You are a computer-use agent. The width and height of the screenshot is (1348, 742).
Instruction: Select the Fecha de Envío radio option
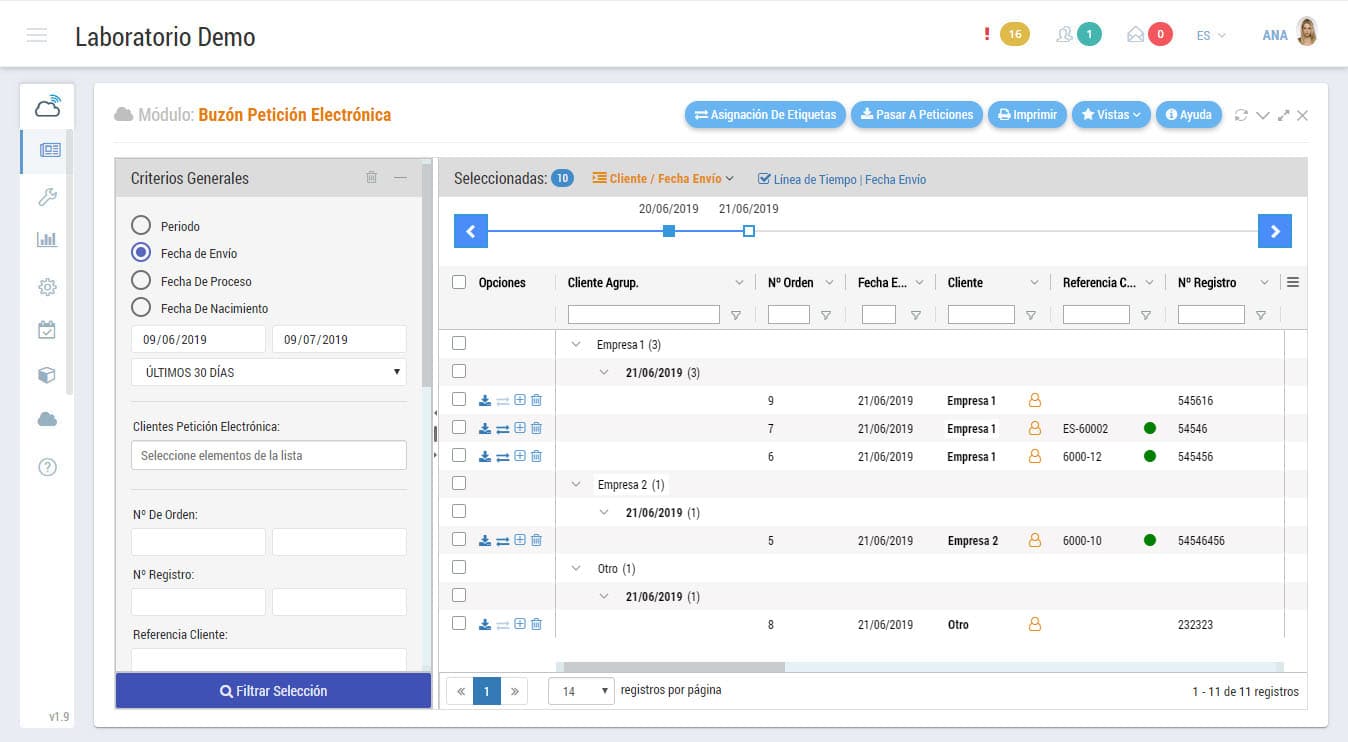tap(141, 253)
